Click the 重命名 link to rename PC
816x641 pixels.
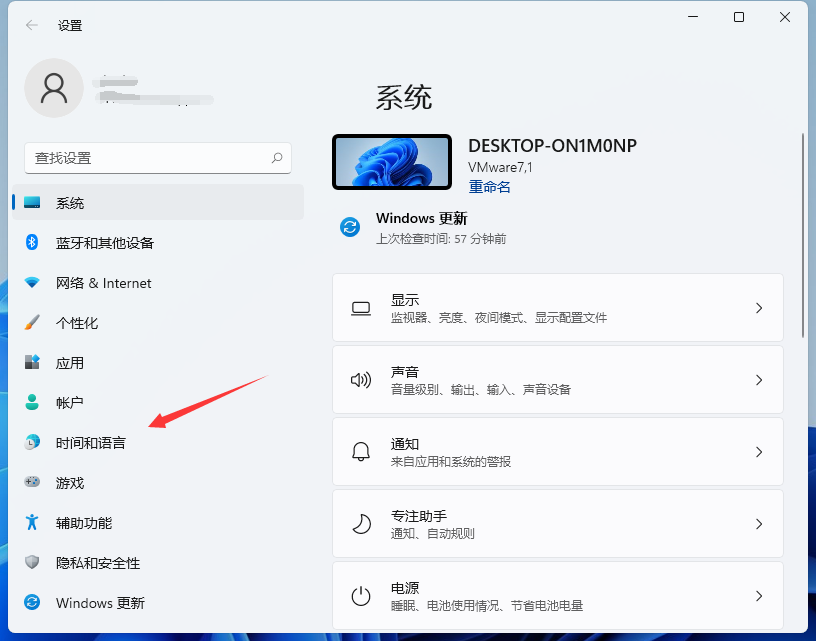489,187
